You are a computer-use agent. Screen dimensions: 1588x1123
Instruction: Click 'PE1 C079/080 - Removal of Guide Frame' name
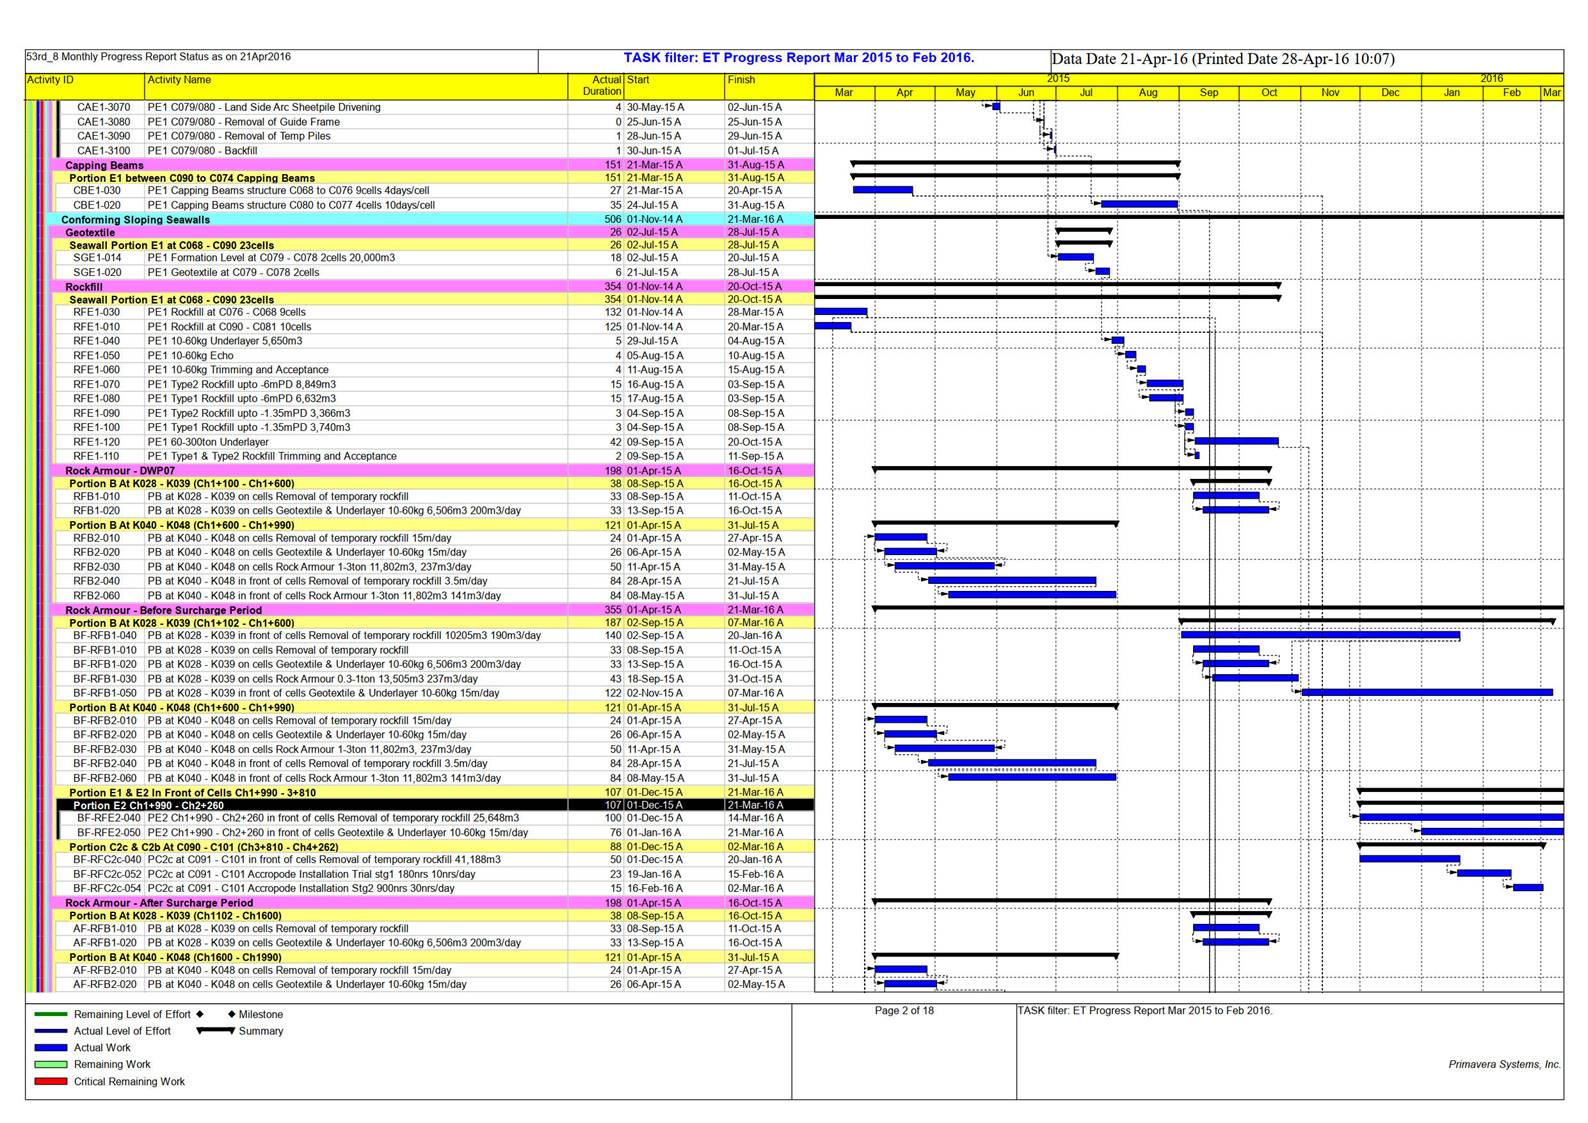tap(243, 122)
